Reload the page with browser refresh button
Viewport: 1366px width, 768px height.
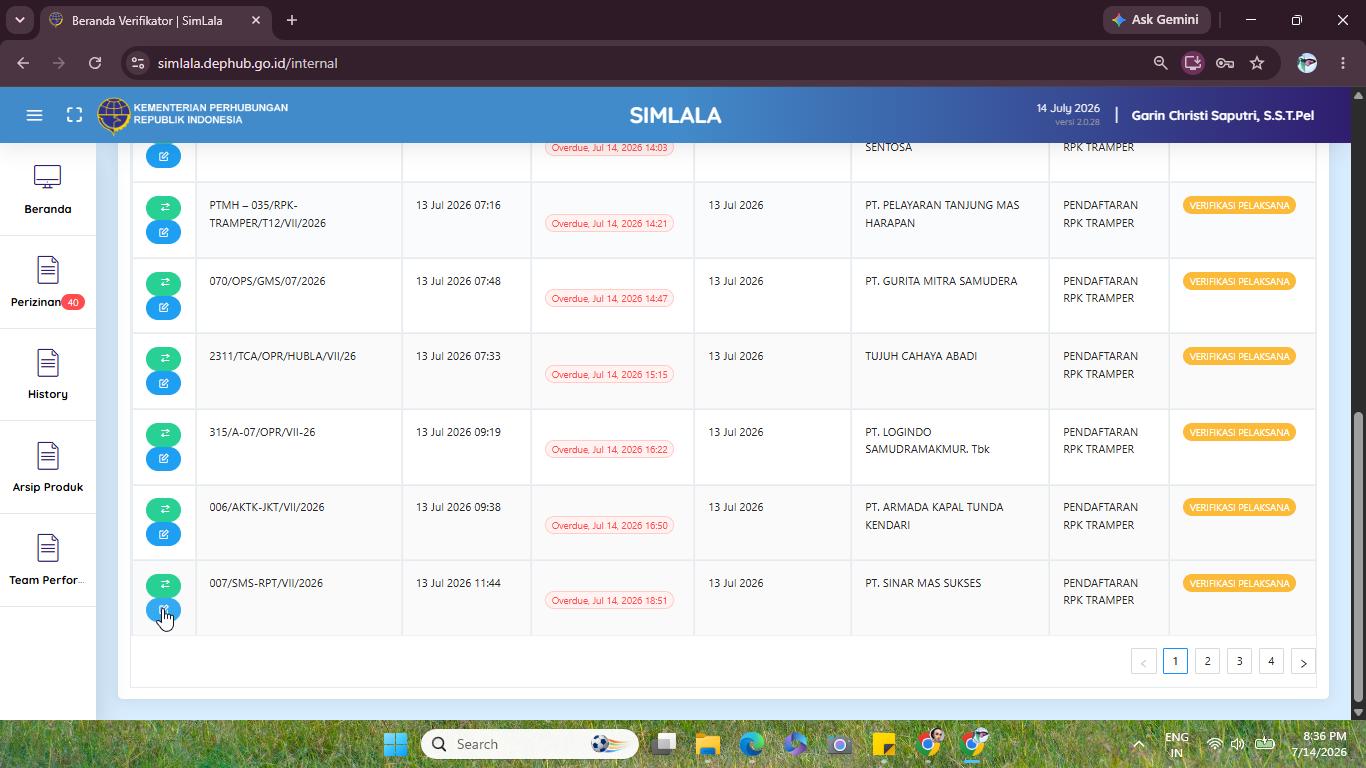tap(95, 63)
